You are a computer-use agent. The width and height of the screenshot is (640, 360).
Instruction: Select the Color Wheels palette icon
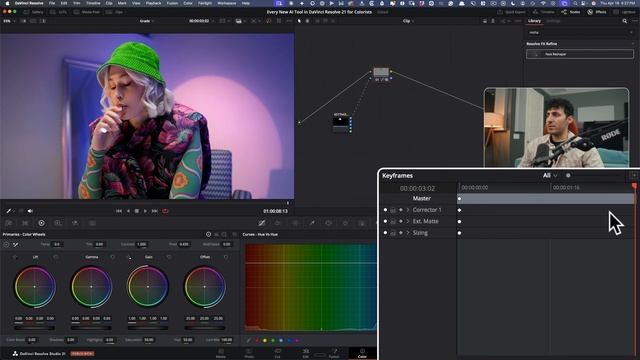click(x=41, y=223)
